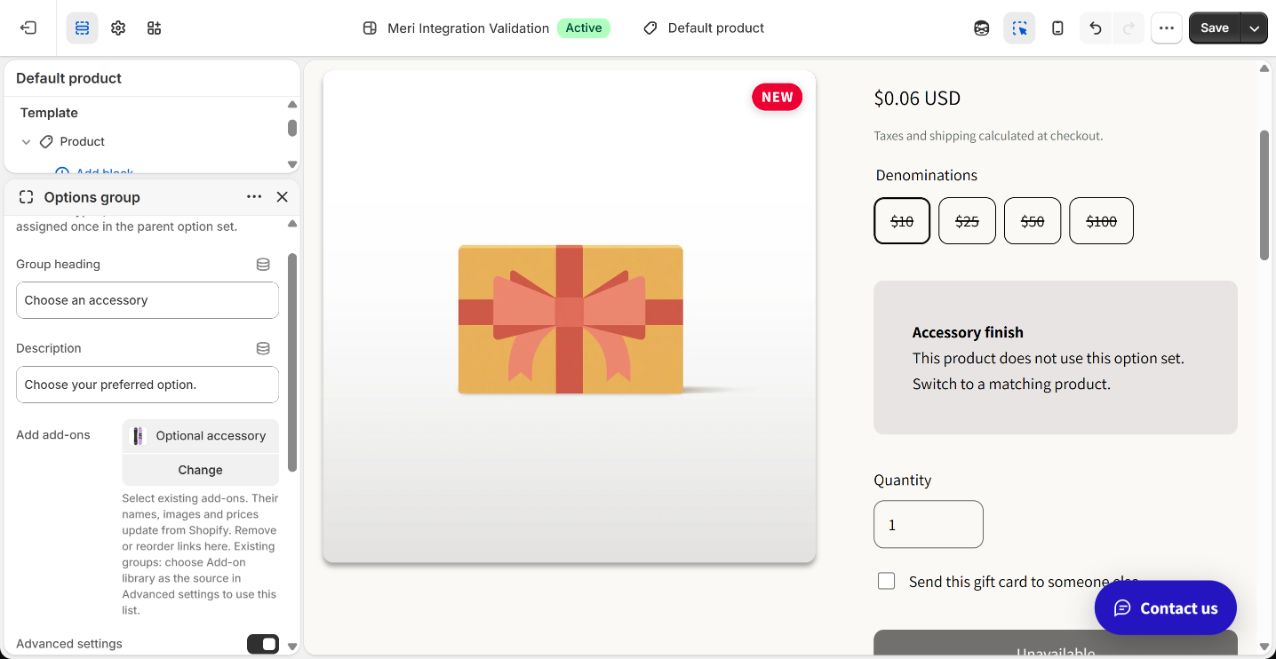Connect dynamic source for Group heading

tap(263, 264)
